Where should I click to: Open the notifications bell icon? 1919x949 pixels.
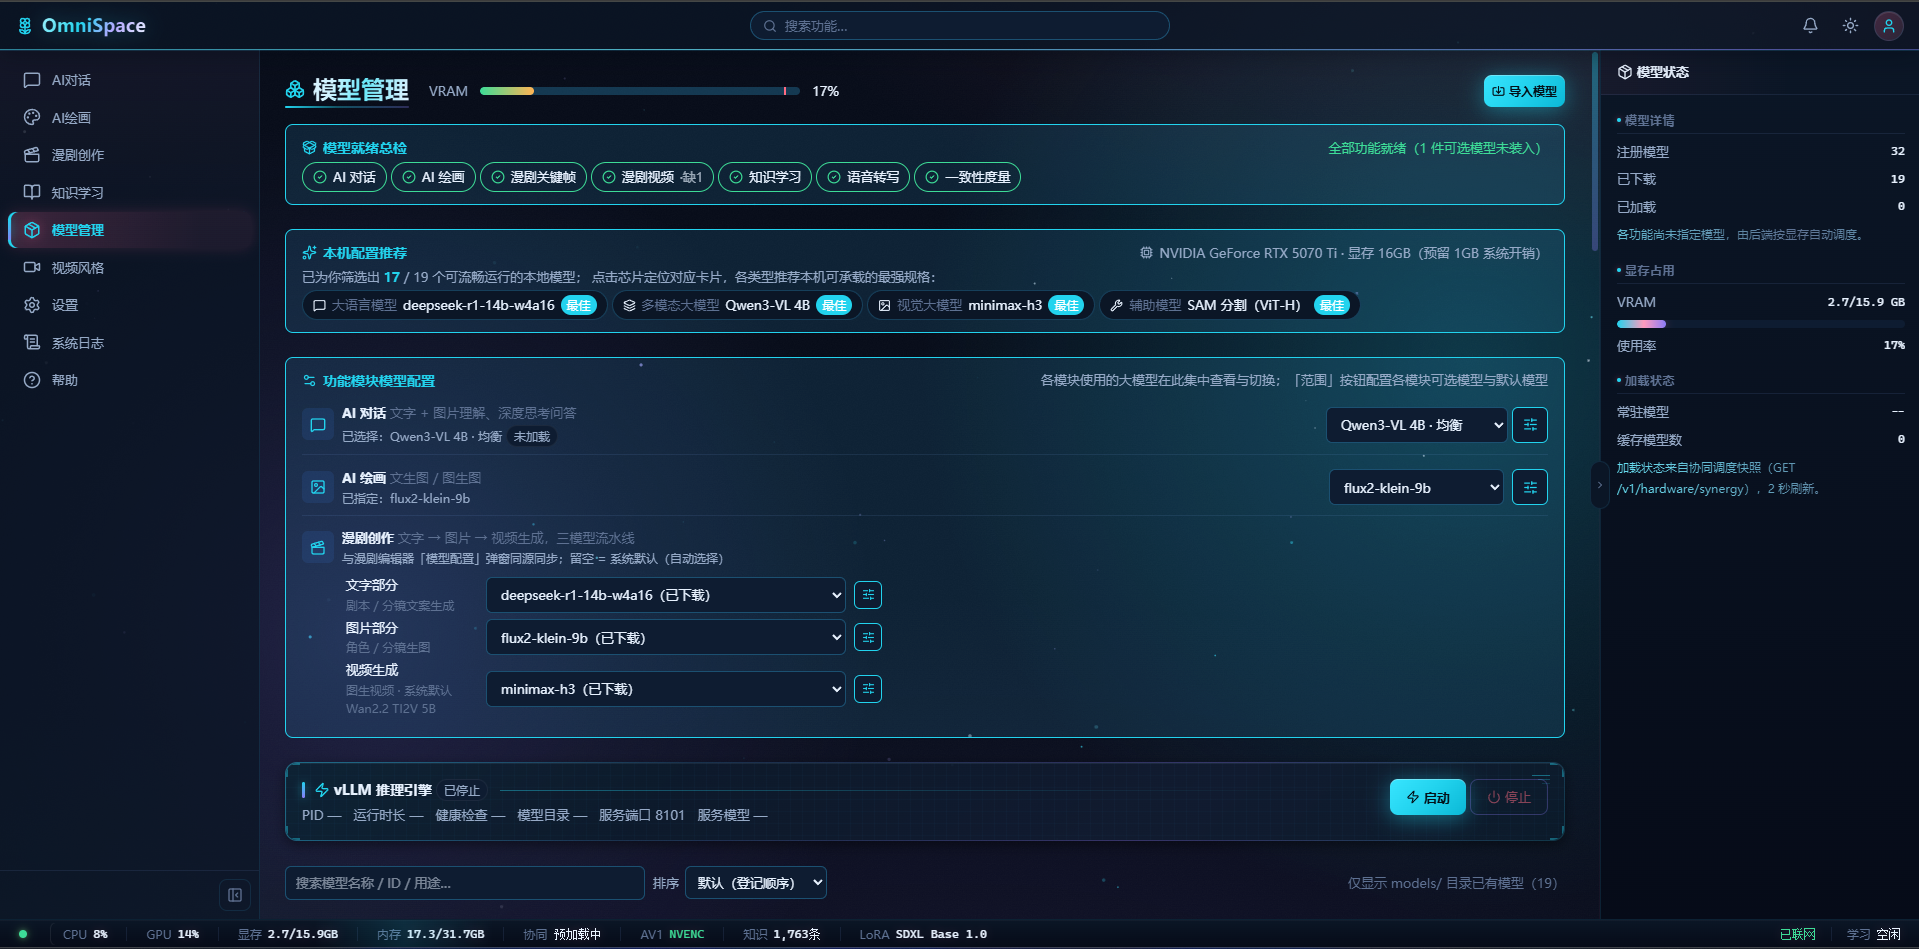click(x=1810, y=26)
